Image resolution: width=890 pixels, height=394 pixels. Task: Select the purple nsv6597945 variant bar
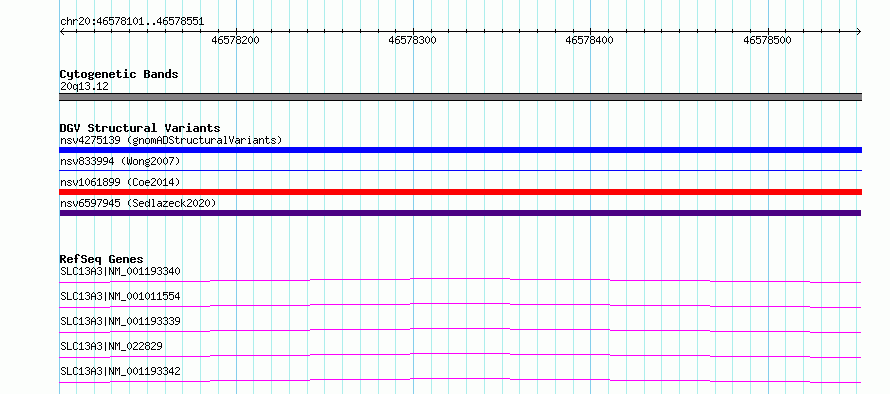pyautogui.click(x=460, y=213)
